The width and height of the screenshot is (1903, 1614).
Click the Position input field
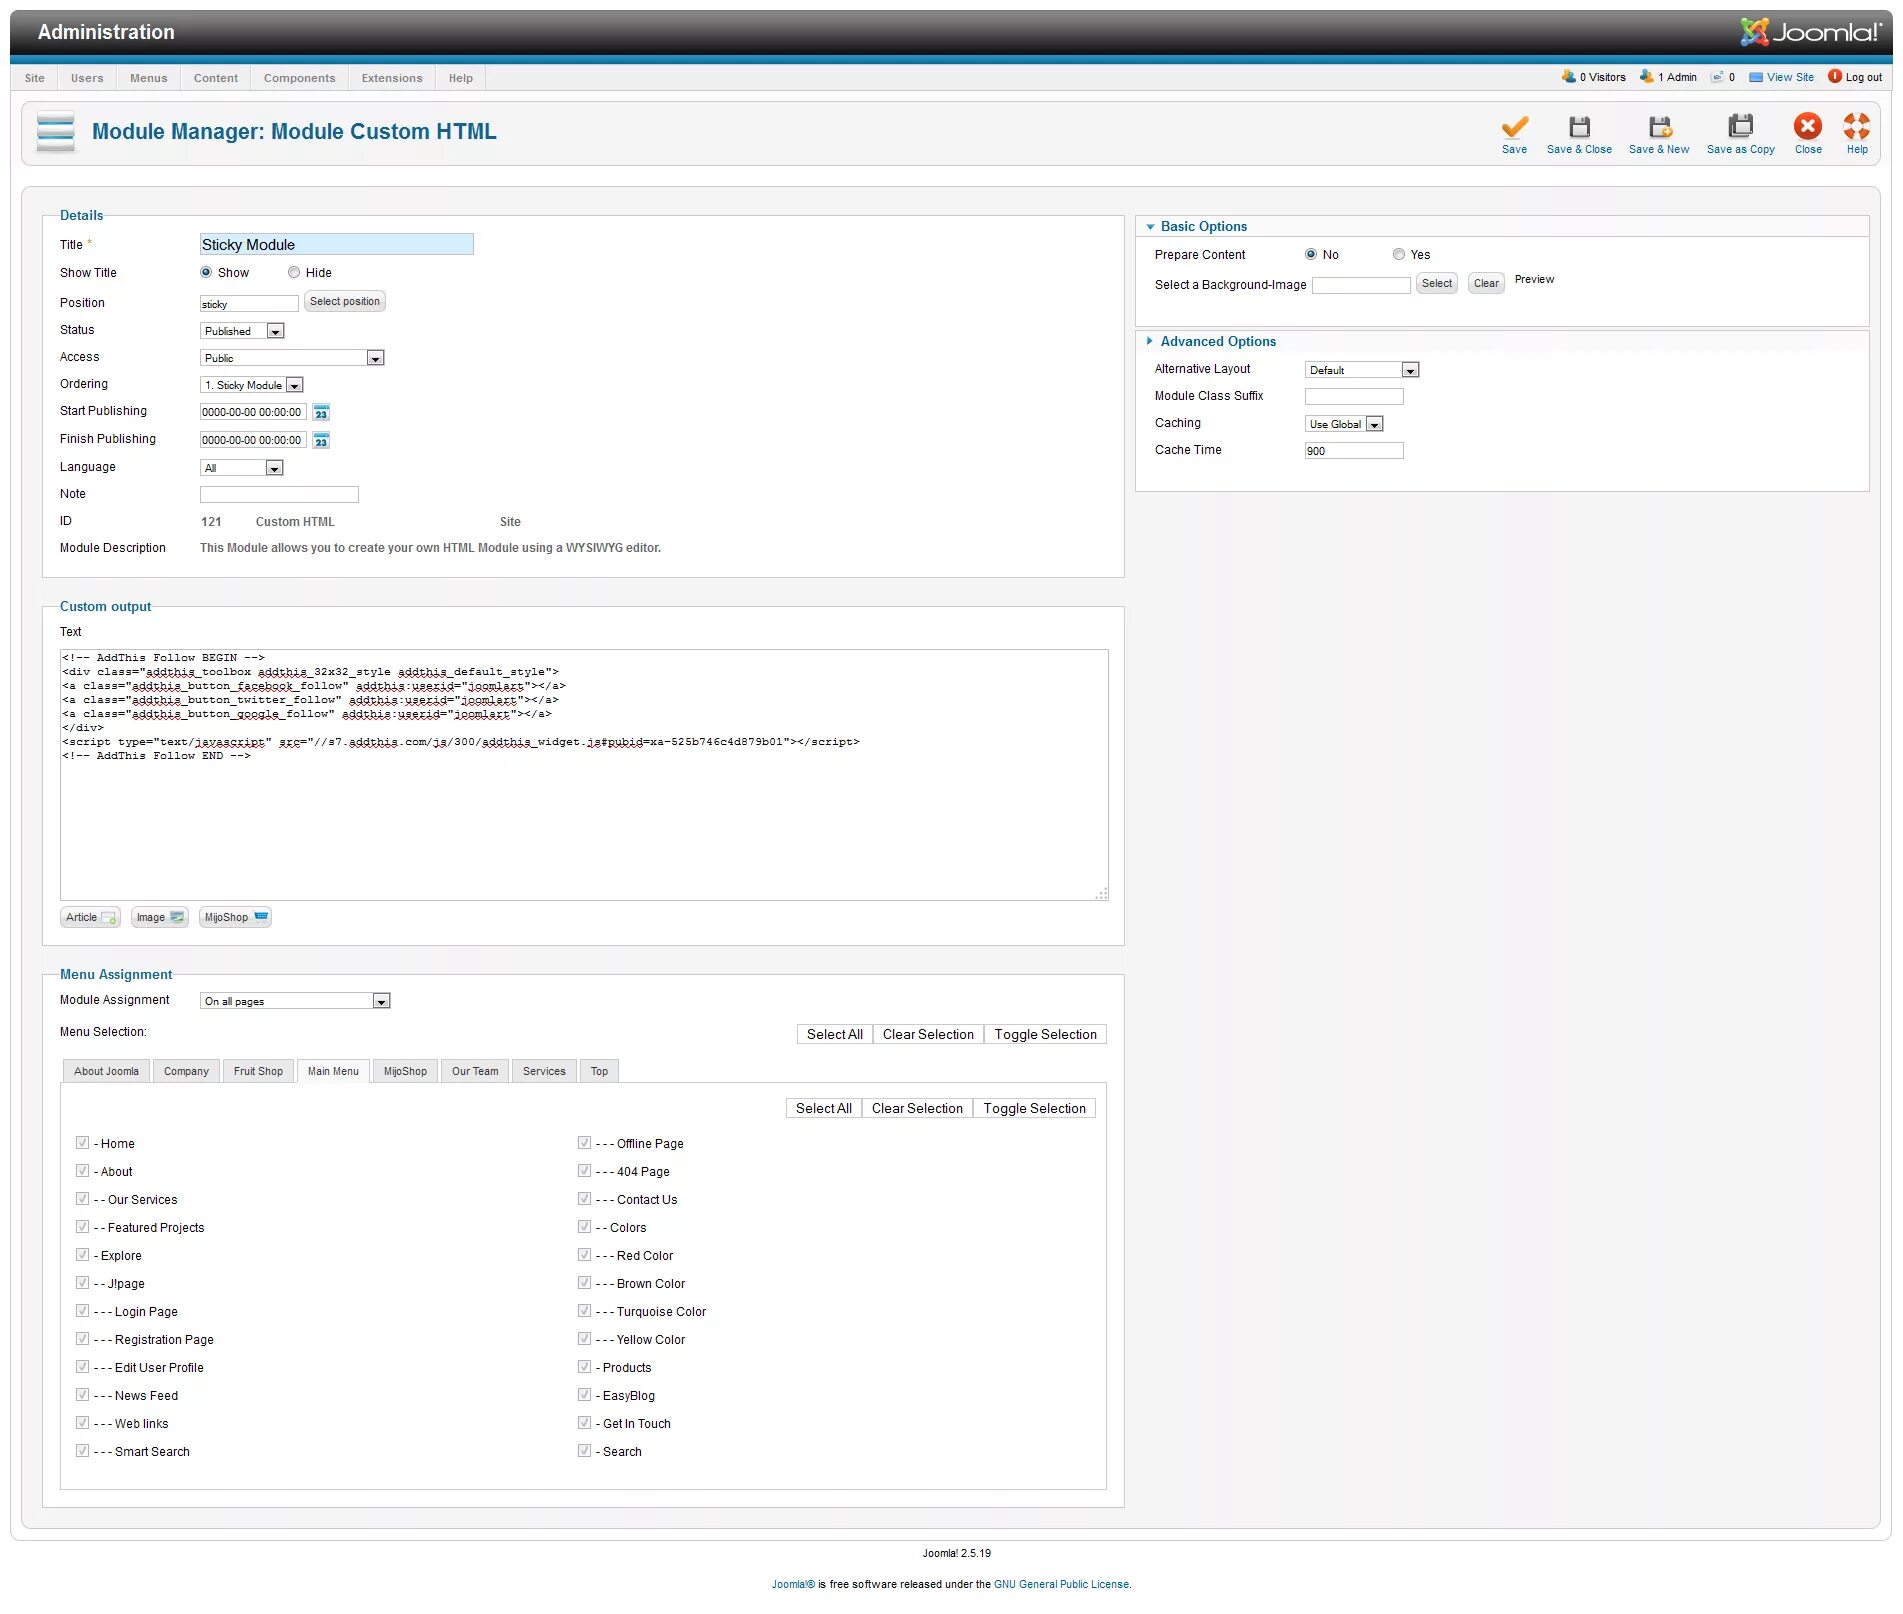[x=249, y=304]
